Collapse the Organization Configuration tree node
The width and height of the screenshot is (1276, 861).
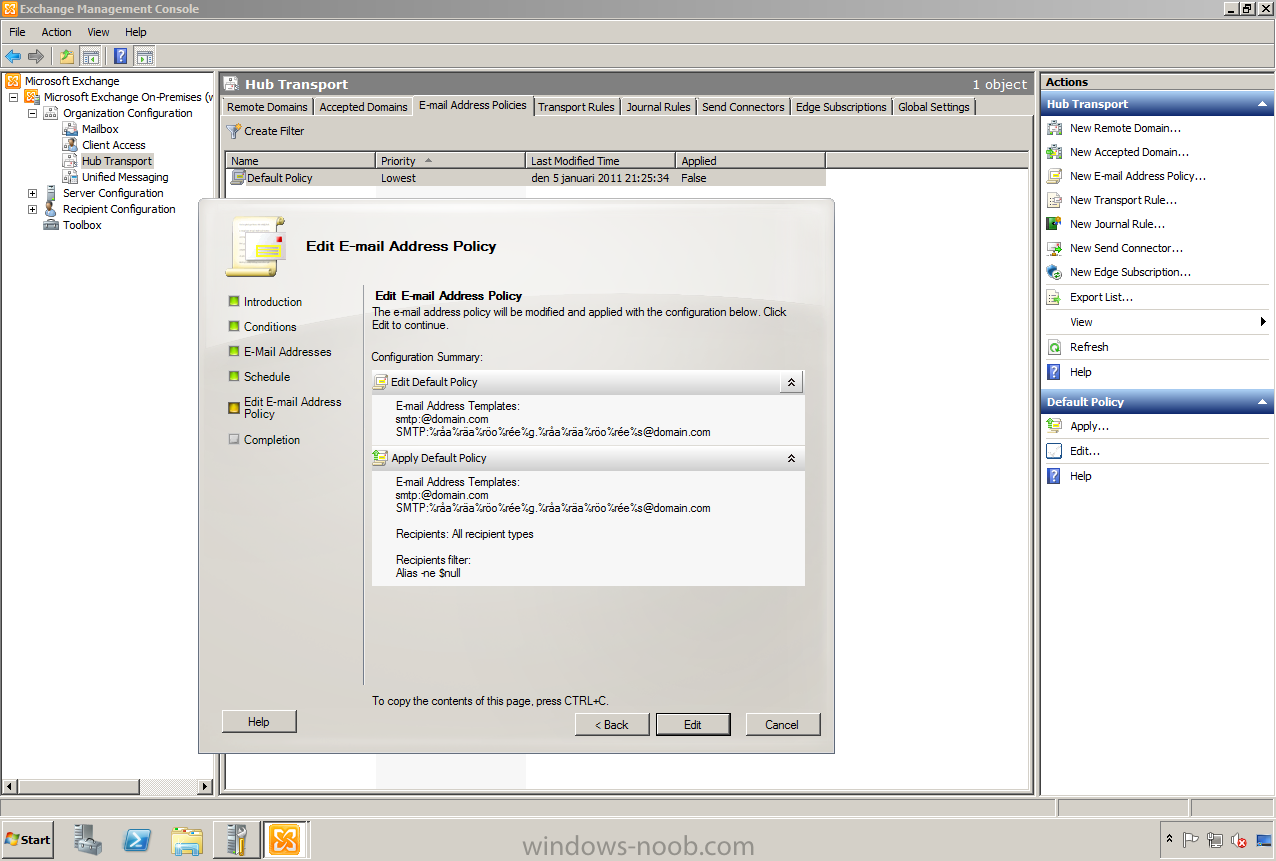pyautogui.click(x=32, y=113)
